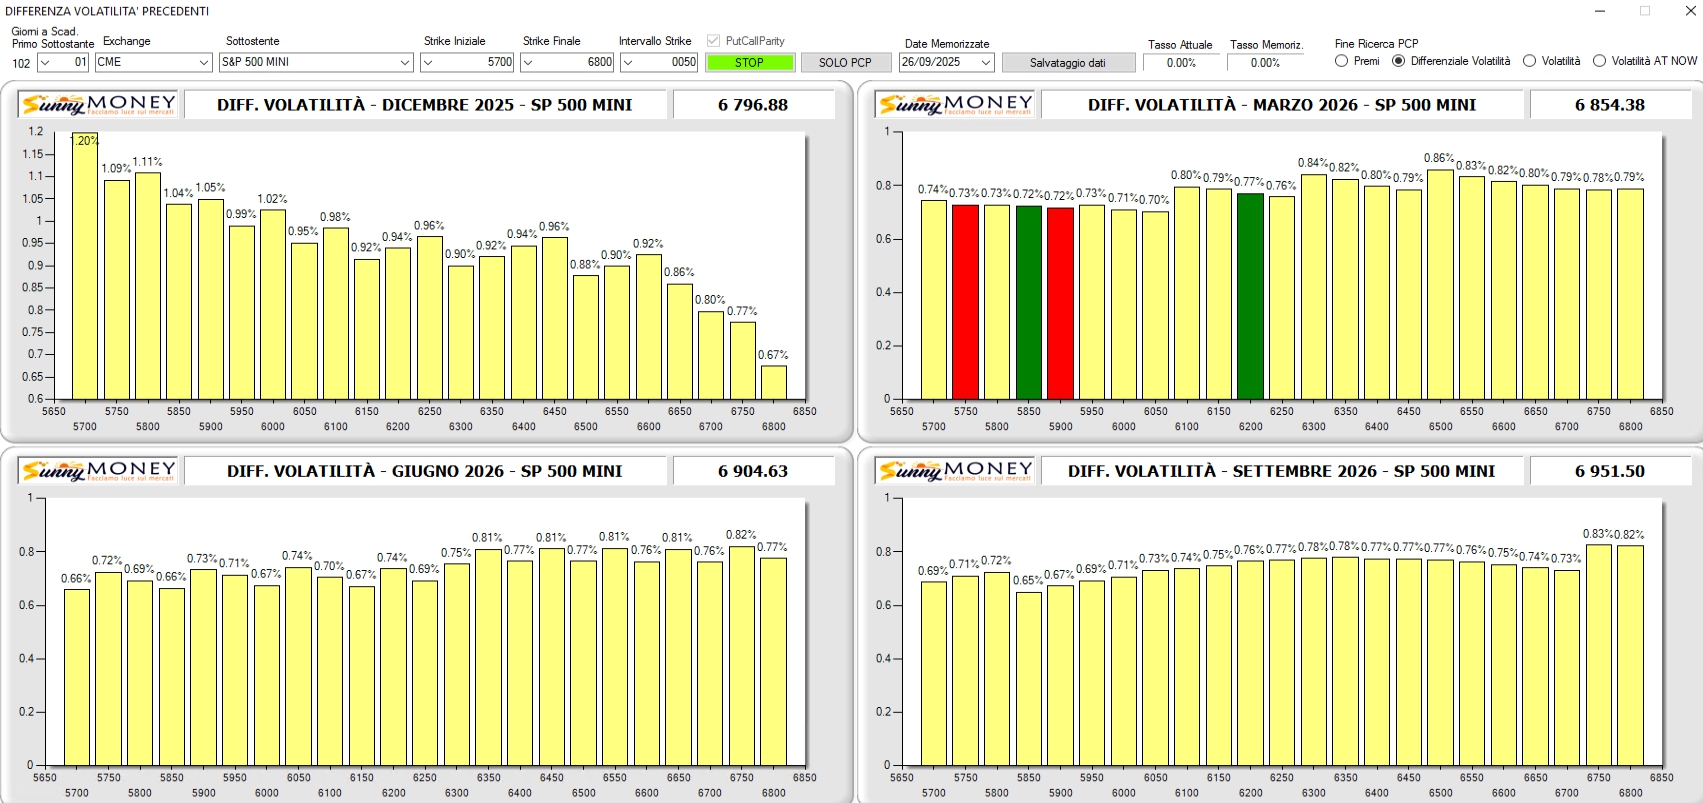Click the Tasso Memoriz. rate field
Viewport: 1703px width, 803px height.
1265,62
